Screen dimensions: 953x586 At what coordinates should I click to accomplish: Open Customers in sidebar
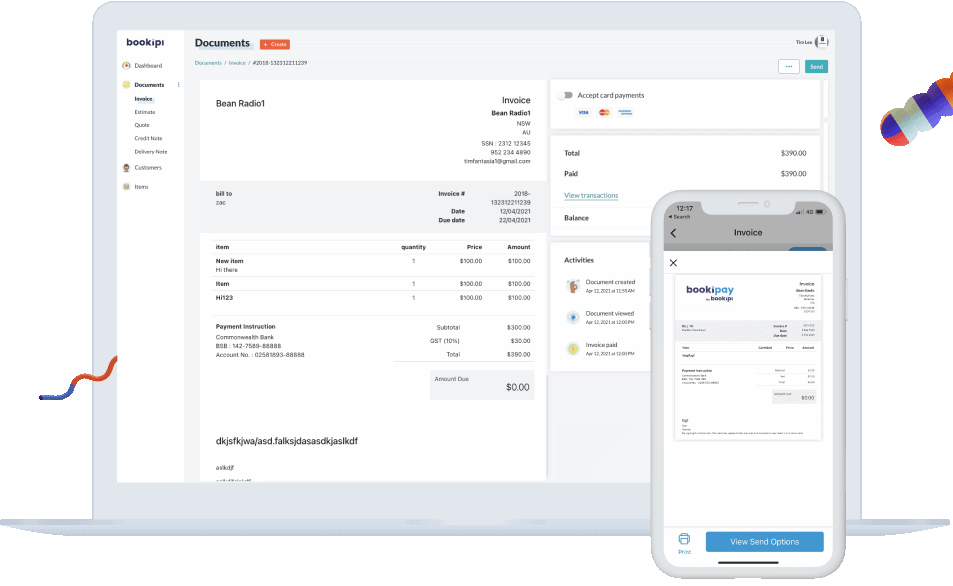click(148, 168)
